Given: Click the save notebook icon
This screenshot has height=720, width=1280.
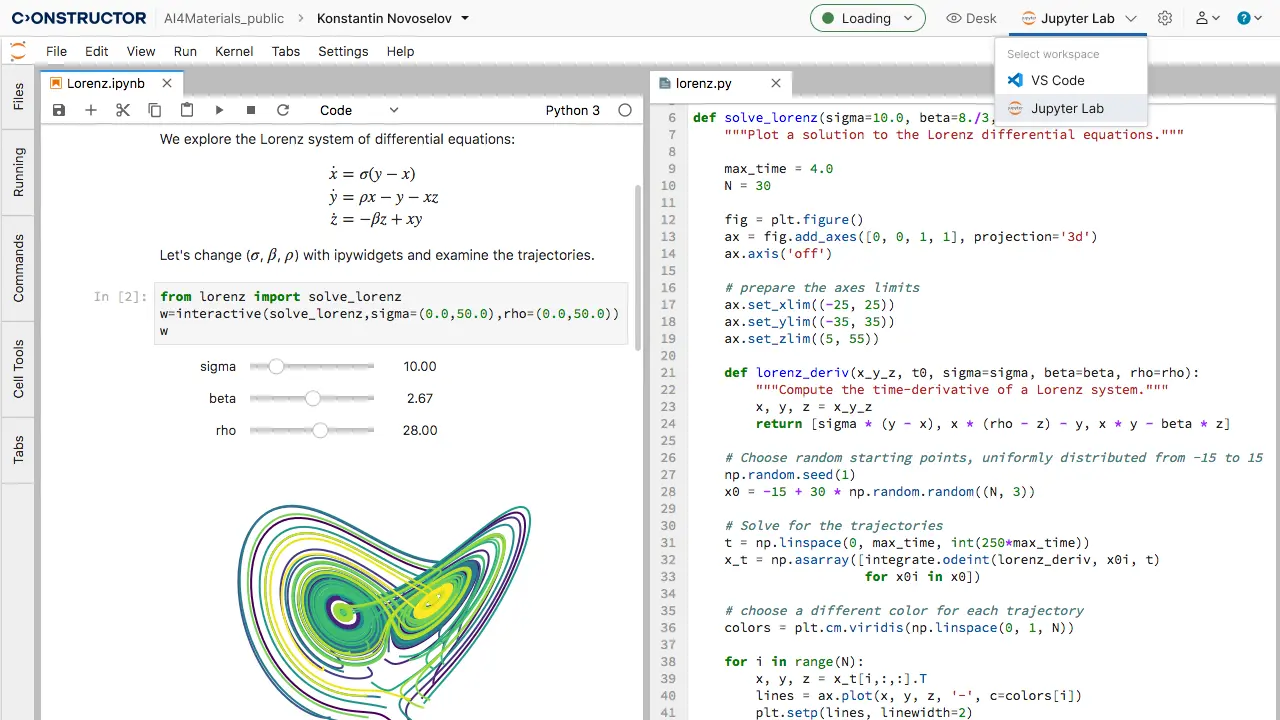Looking at the screenshot, I should [59, 111].
